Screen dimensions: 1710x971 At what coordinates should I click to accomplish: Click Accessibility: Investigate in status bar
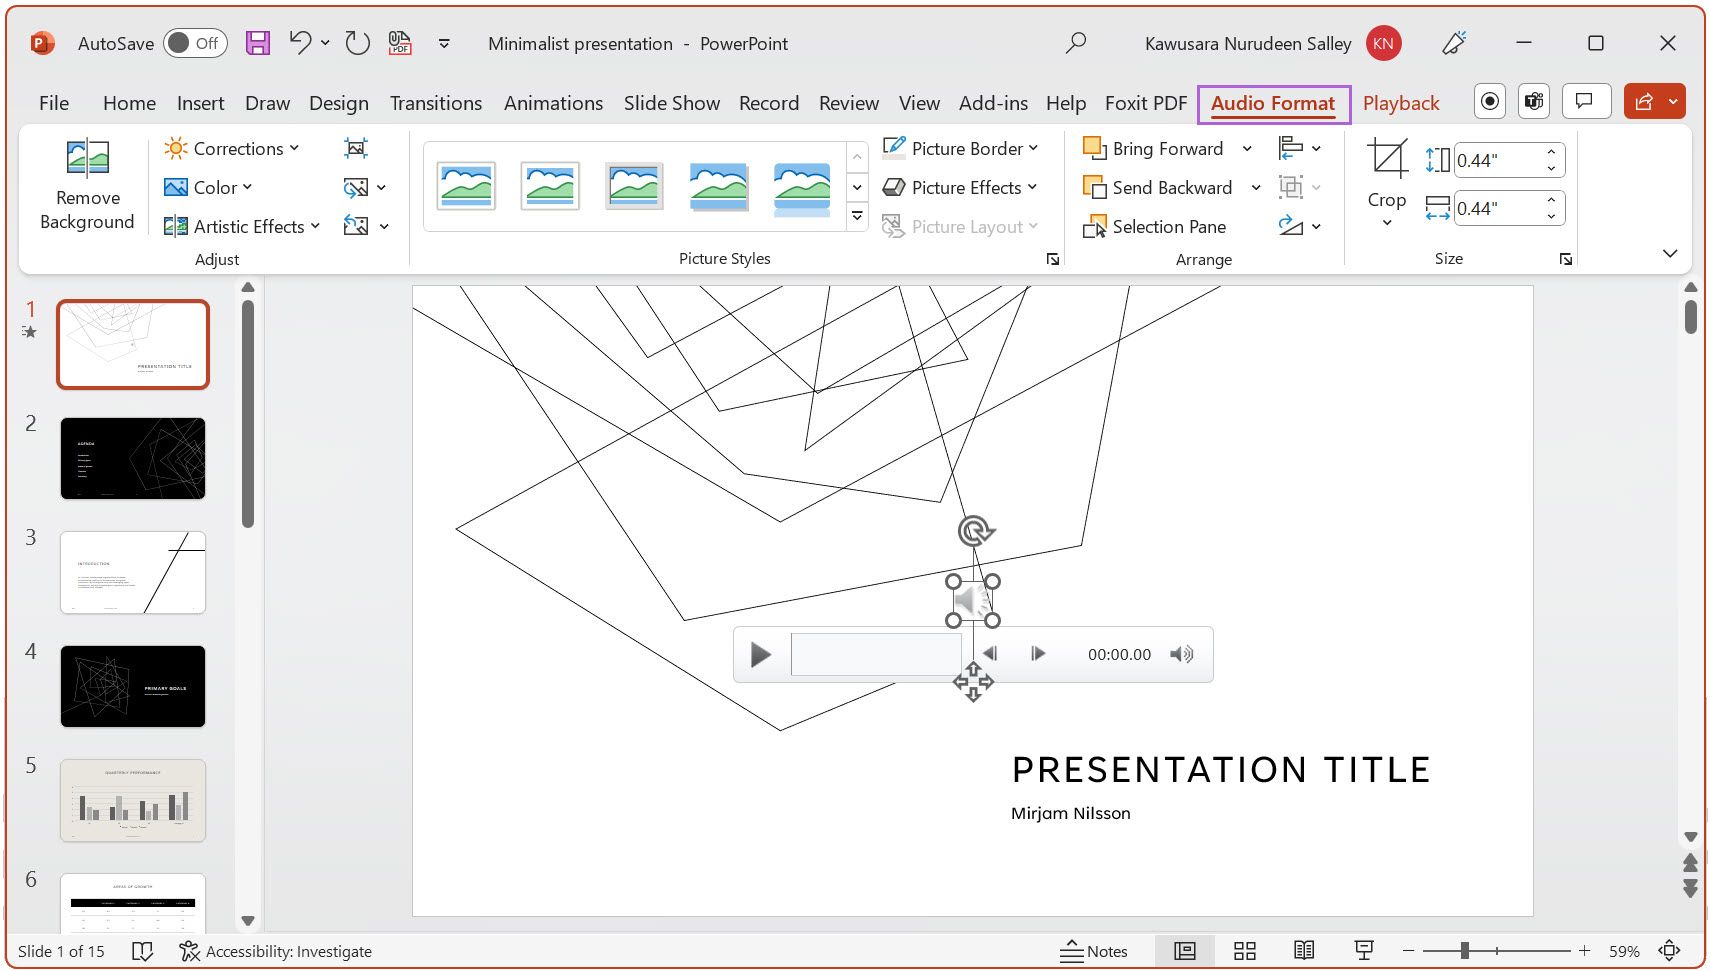(275, 951)
